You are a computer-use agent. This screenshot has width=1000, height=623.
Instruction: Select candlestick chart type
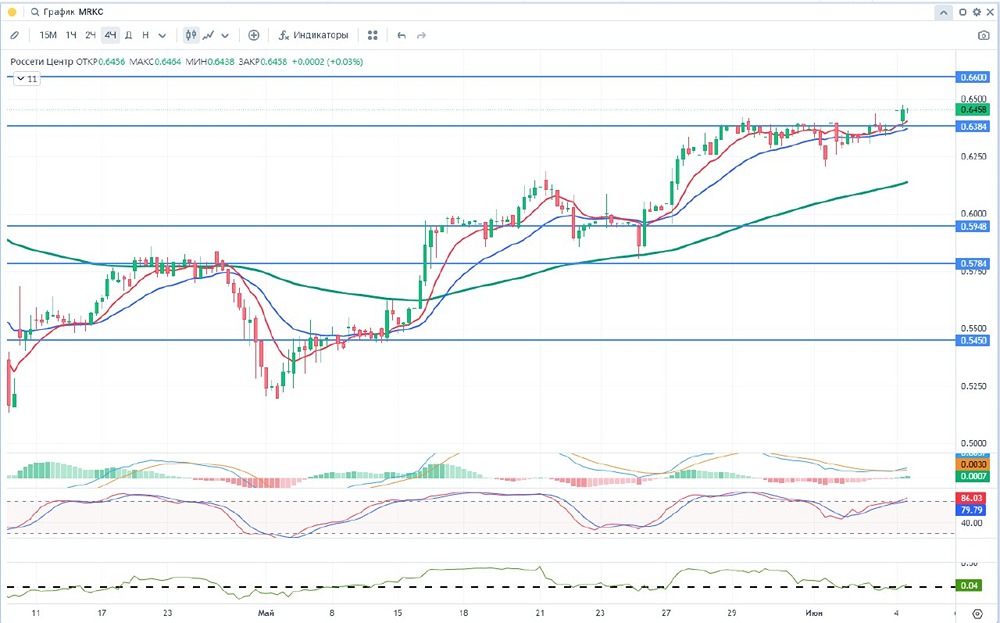click(191, 36)
